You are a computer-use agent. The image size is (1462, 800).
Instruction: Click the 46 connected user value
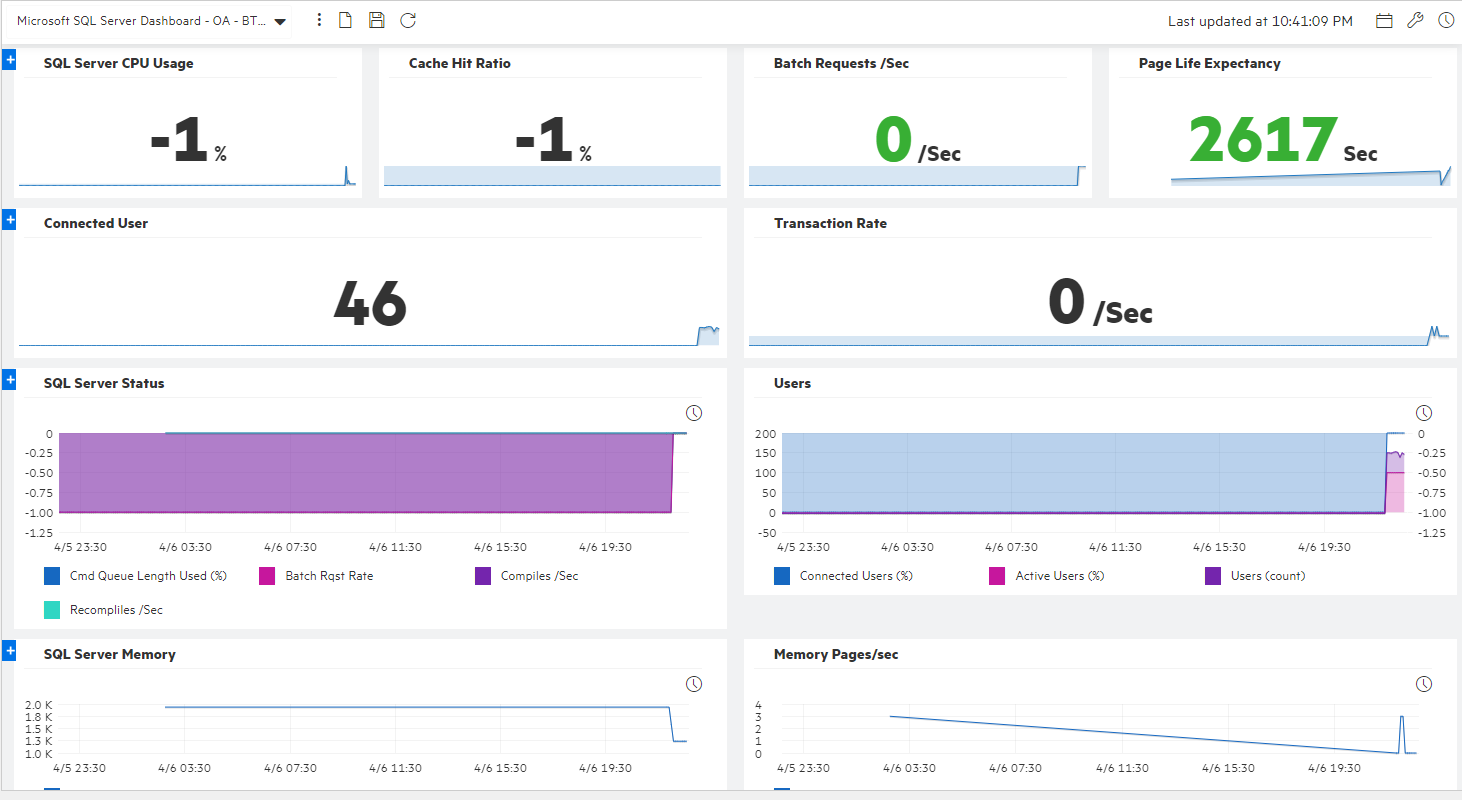pos(370,302)
